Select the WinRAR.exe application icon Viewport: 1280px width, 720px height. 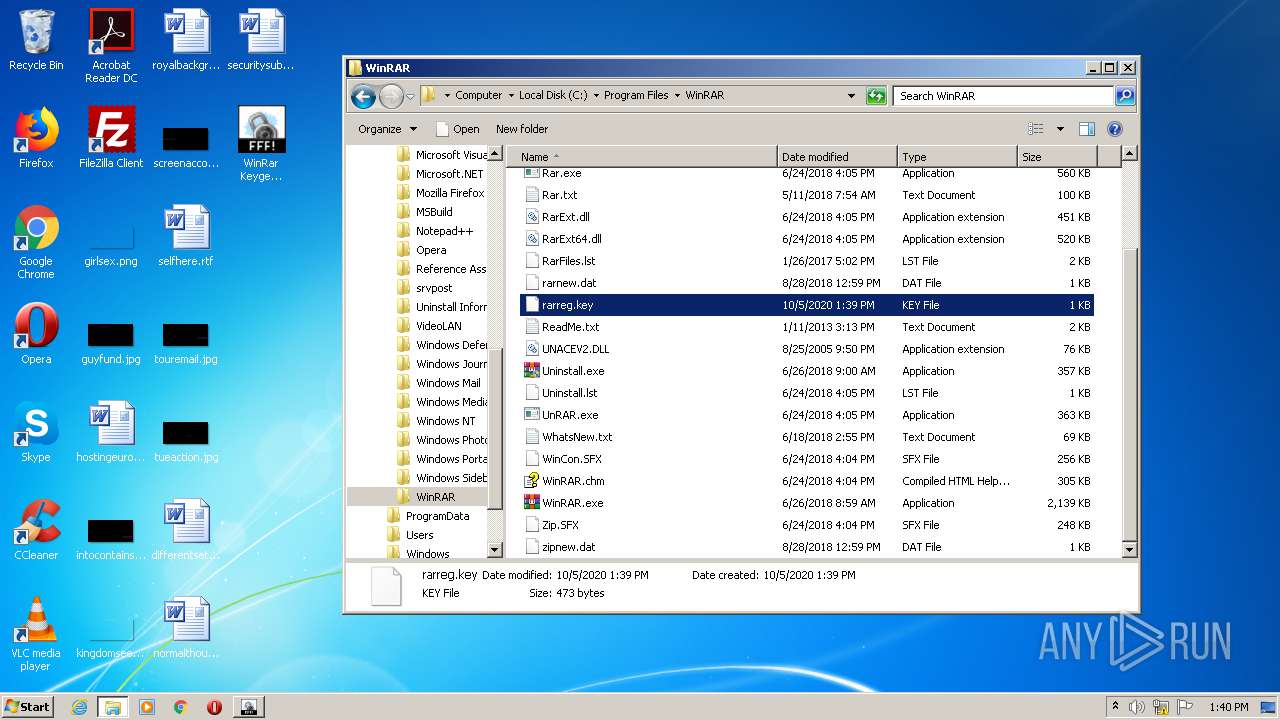pyautogui.click(x=532, y=503)
